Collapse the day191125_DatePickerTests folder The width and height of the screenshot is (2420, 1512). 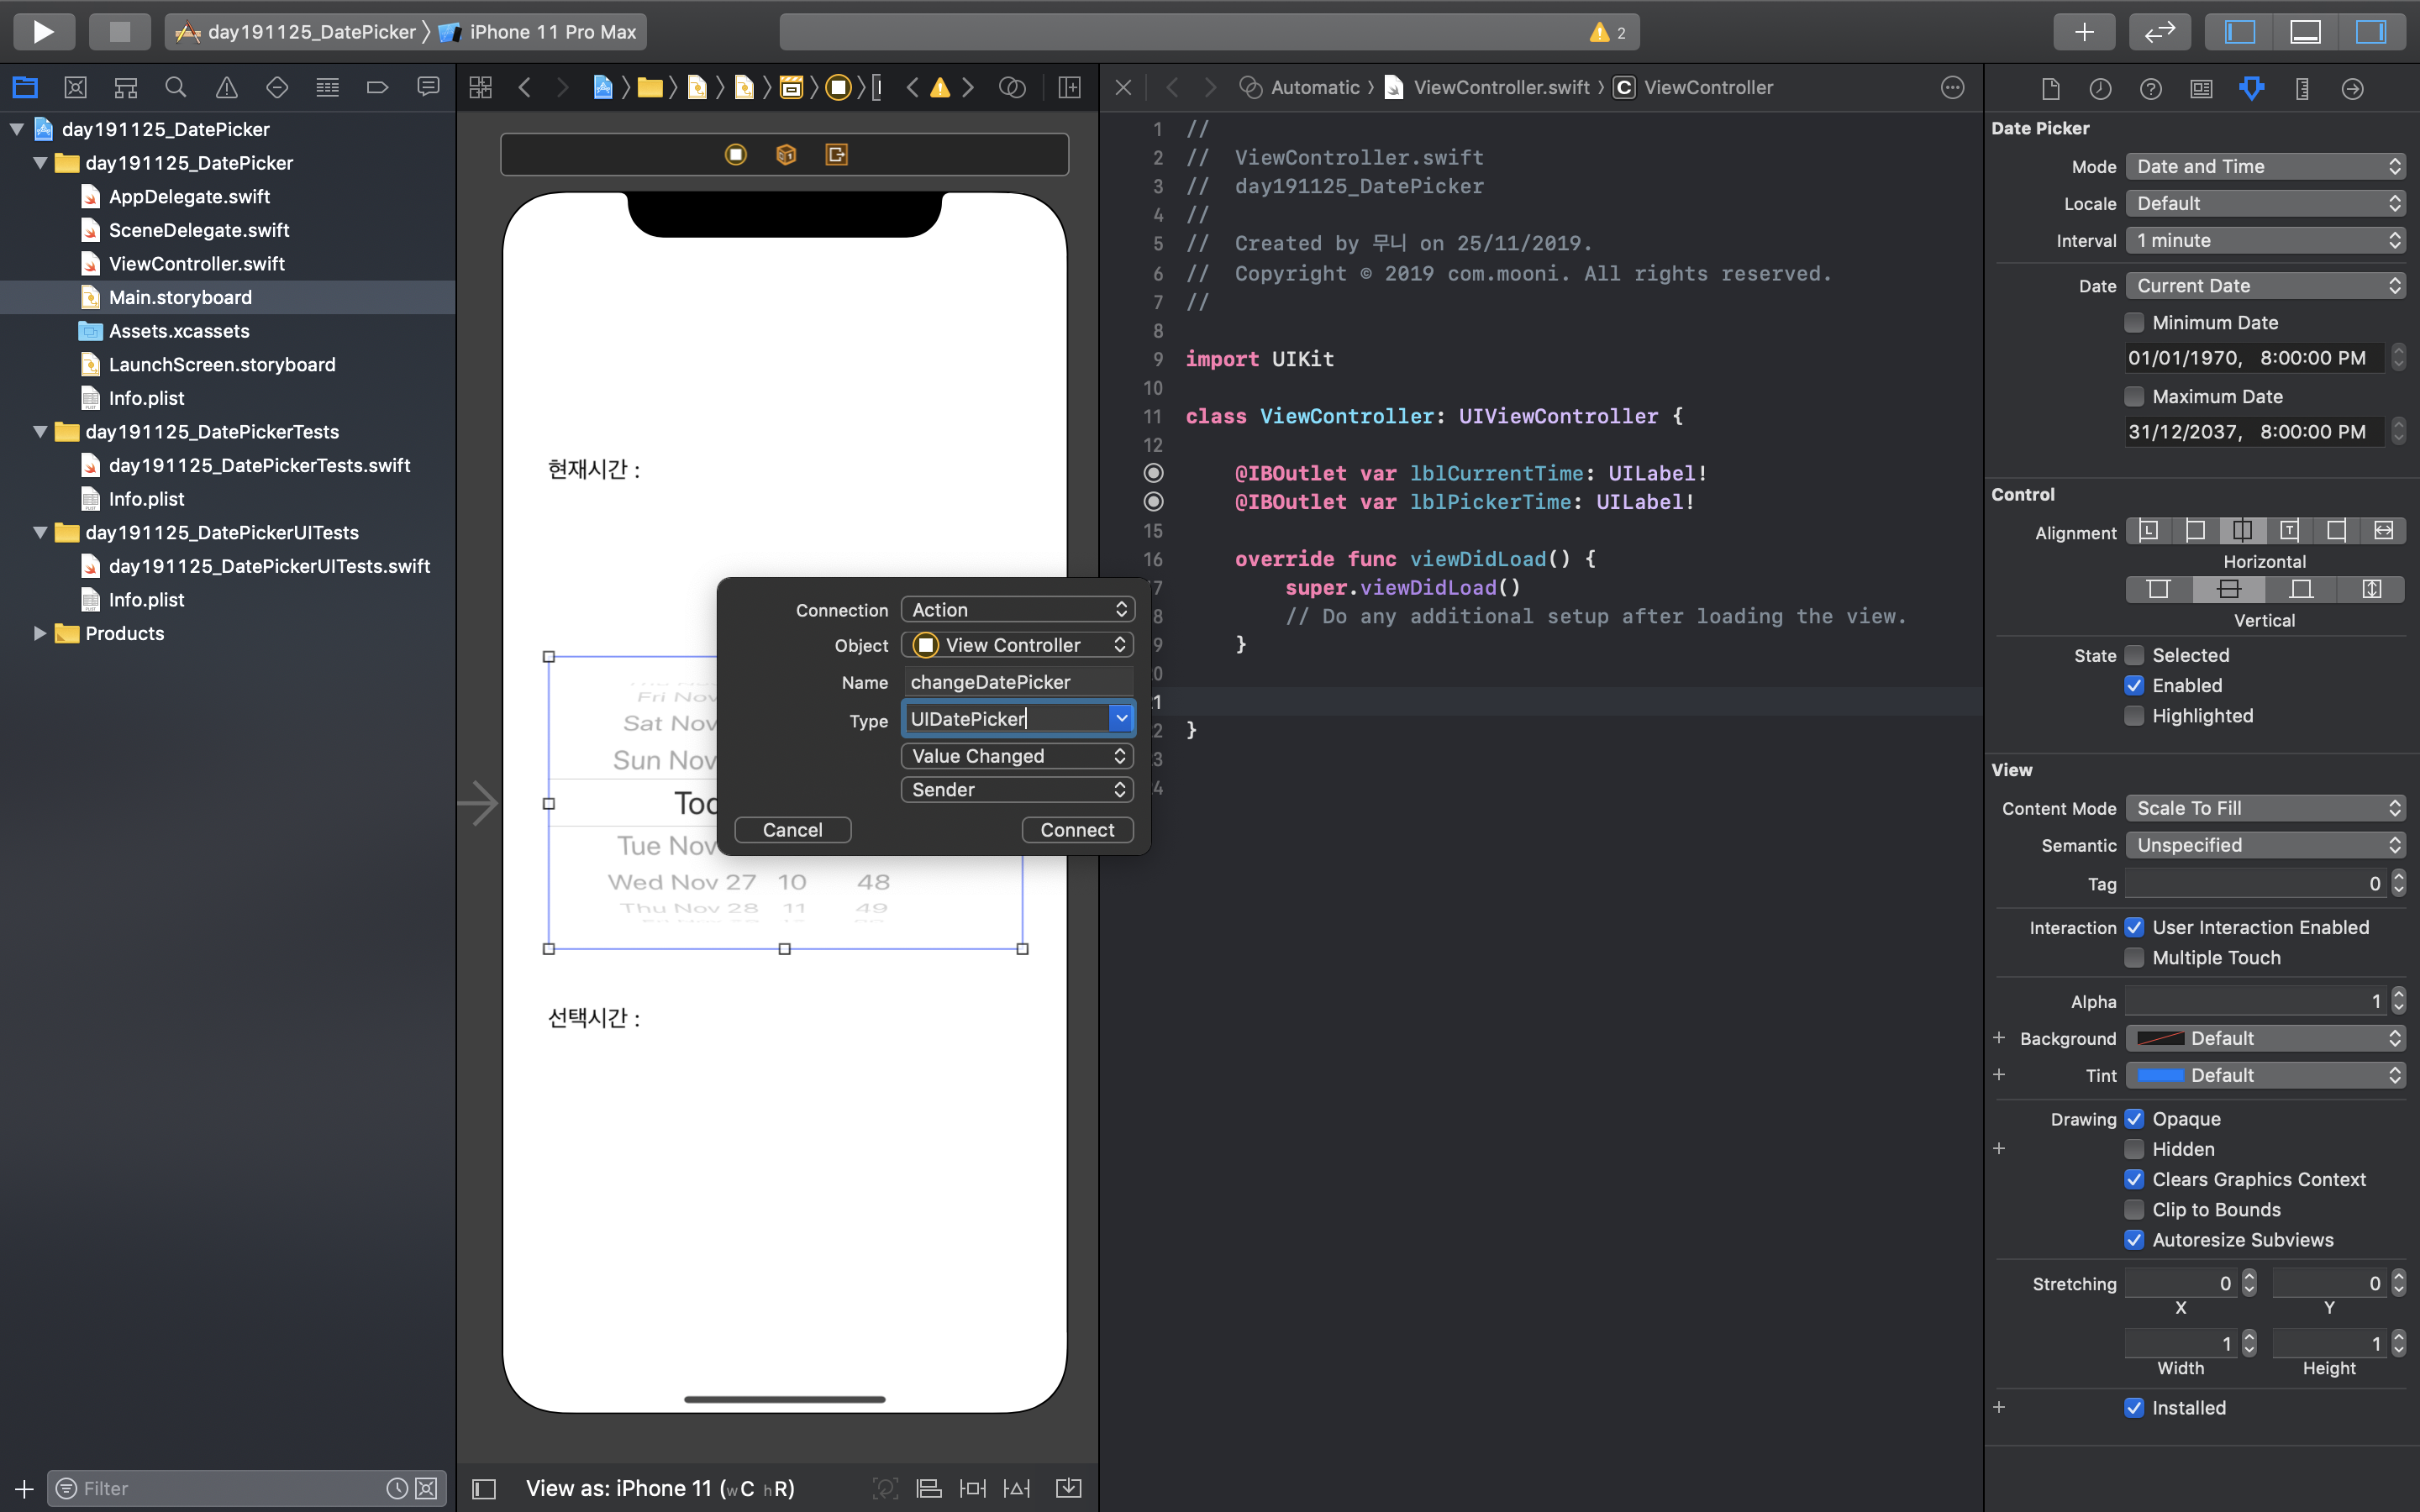40,432
